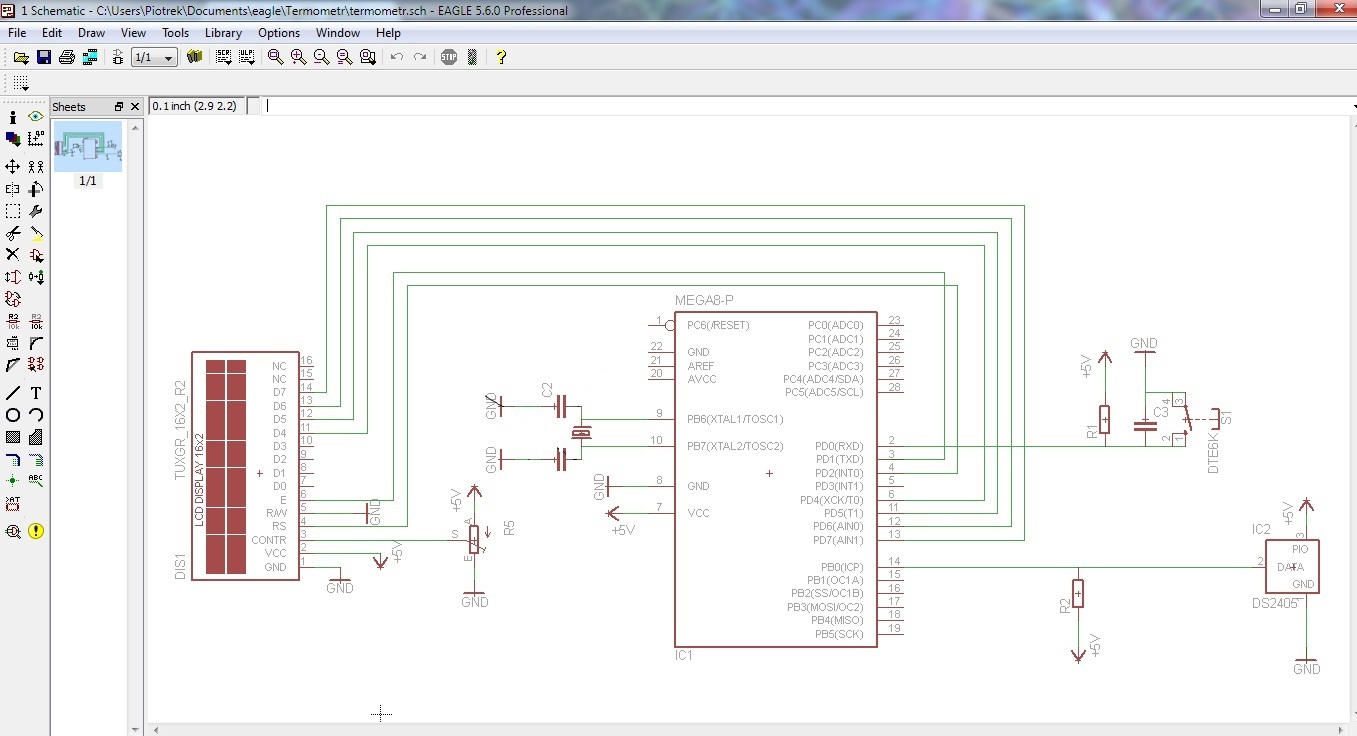Activate the Text tool

[x=36, y=393]
